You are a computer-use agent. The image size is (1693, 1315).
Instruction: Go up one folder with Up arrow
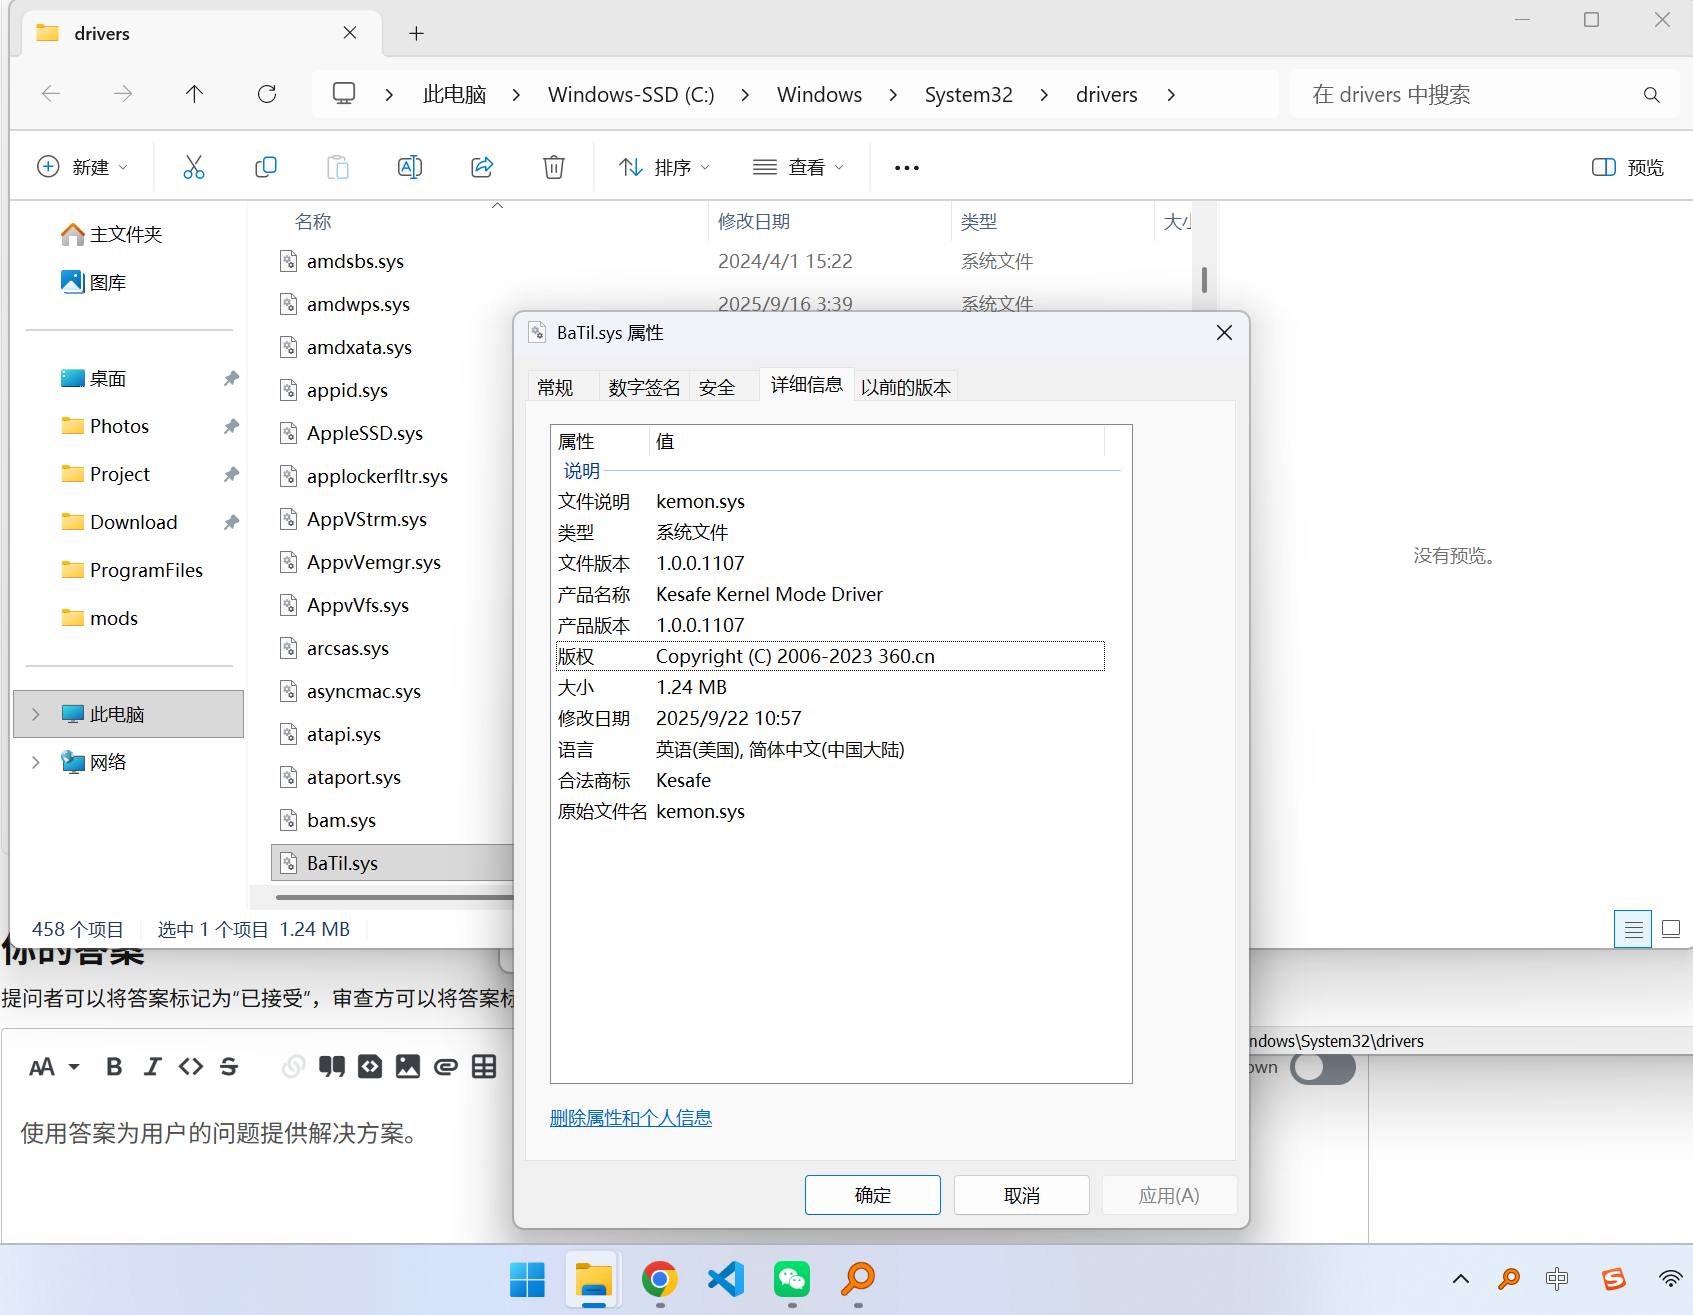click(194, 94)
